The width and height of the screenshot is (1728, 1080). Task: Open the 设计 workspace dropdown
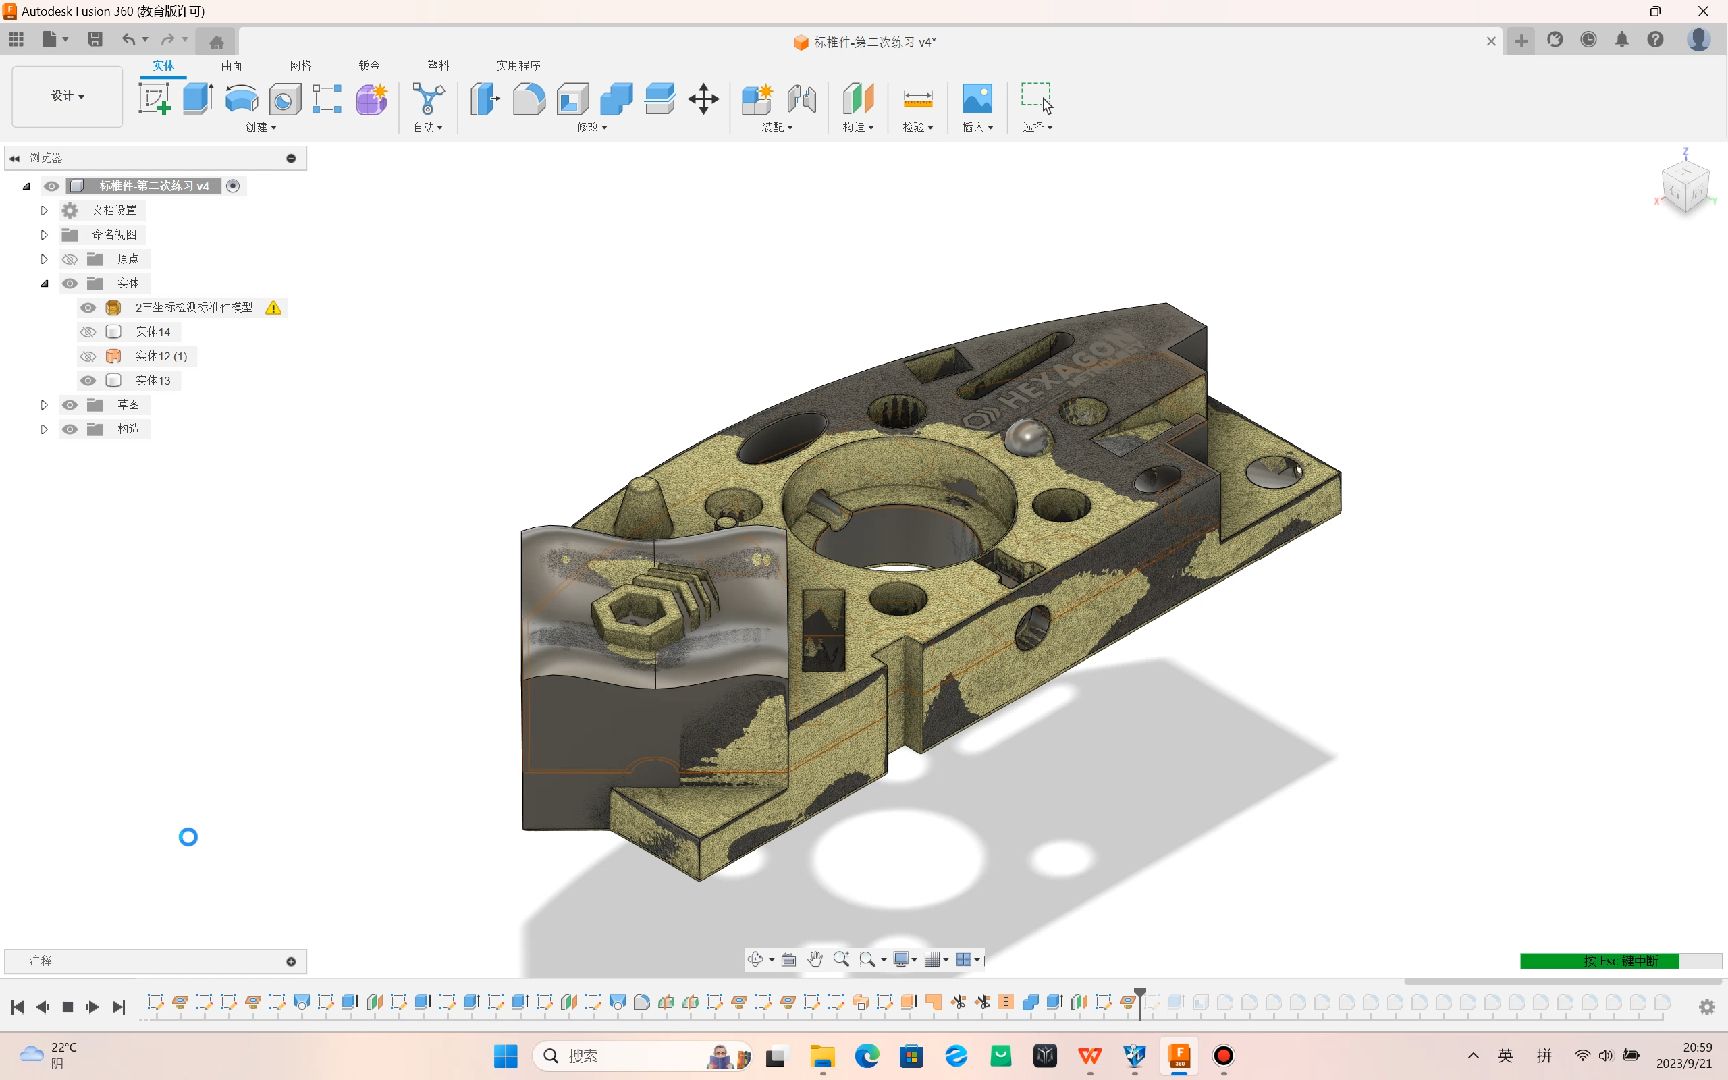click(66, 96)
